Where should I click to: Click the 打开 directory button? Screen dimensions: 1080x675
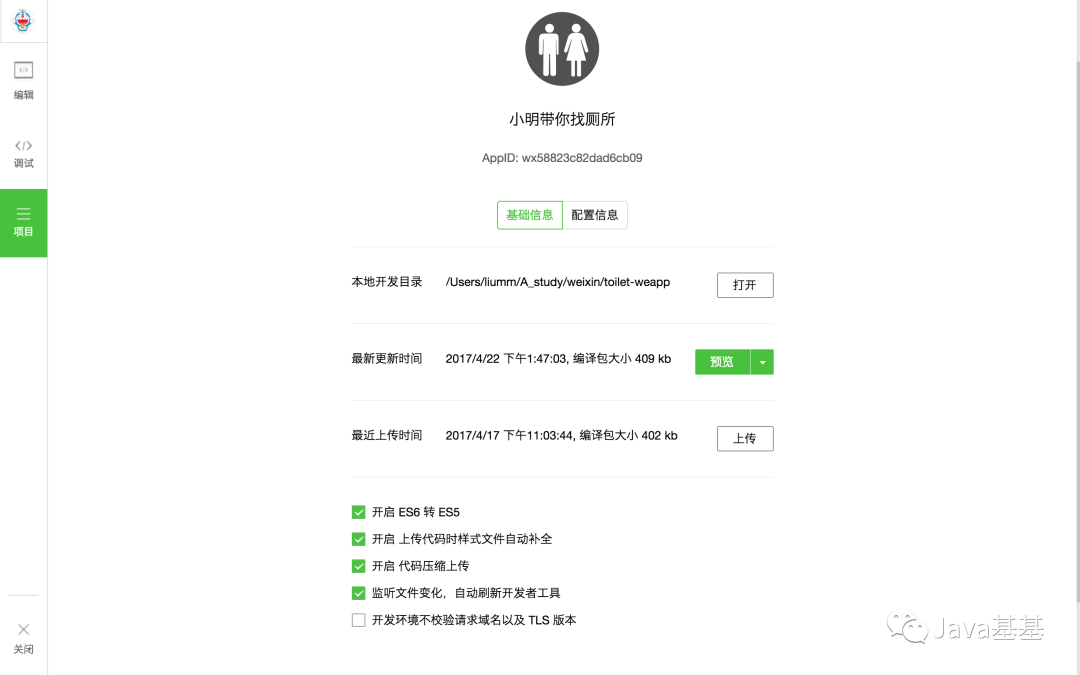pos(745,284)
